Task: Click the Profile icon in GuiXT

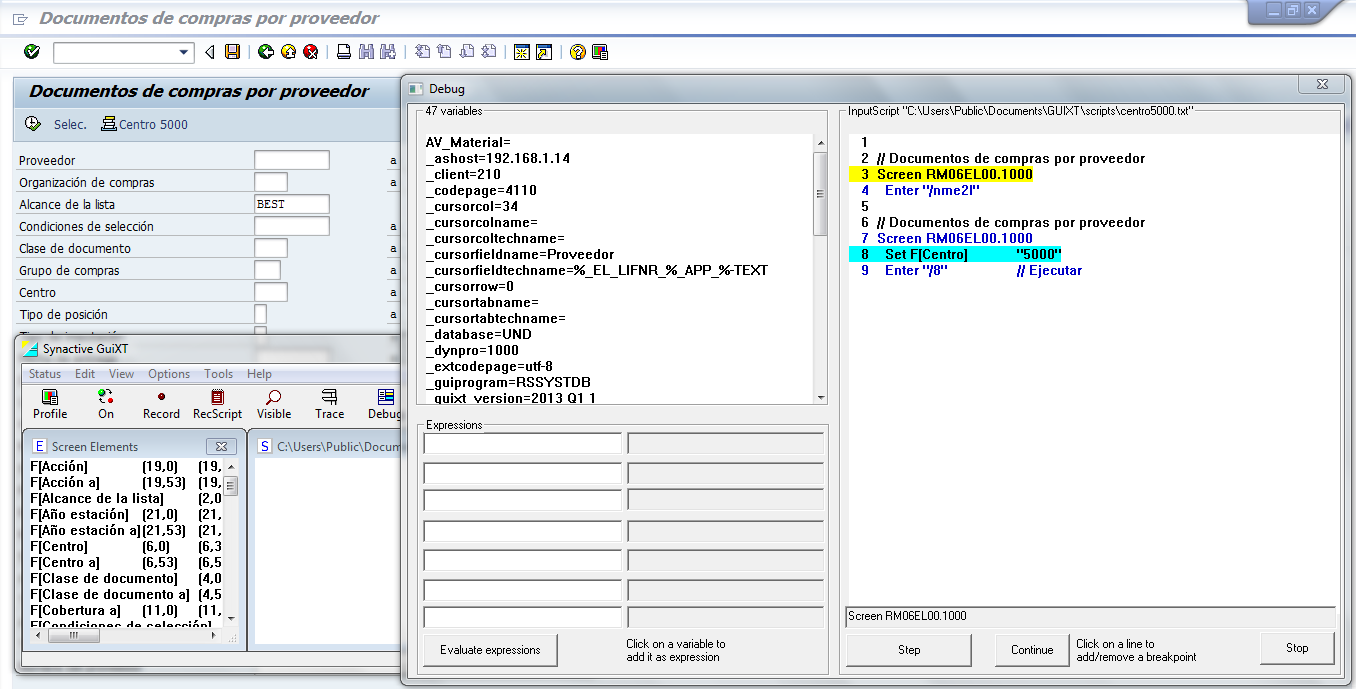Action: point(50,404)
